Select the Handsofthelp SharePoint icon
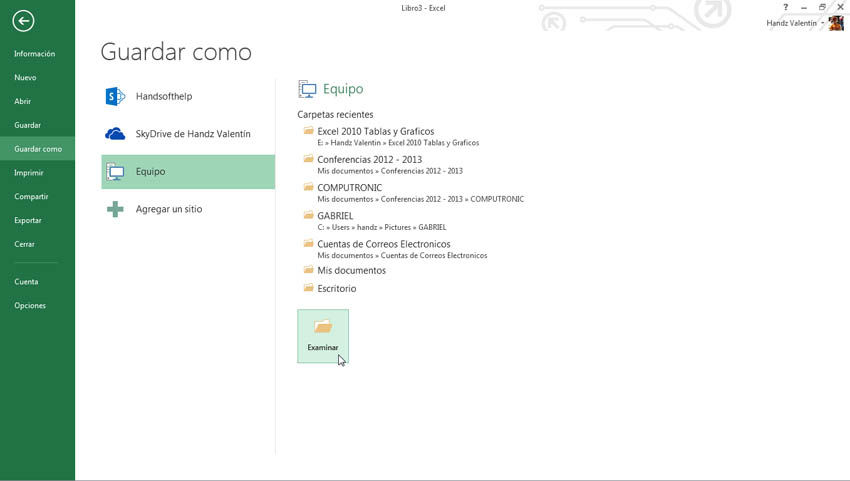This screenshot has width=850, height=481. [116, 96]
